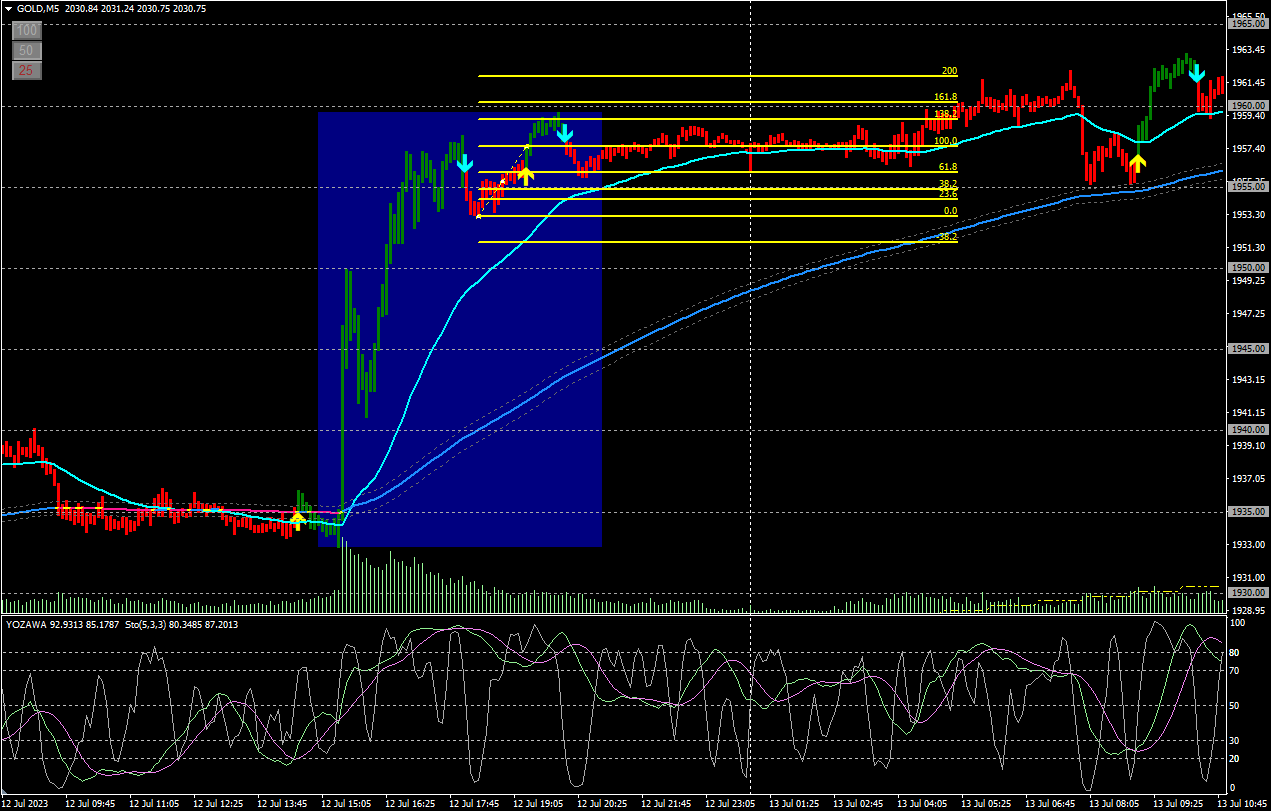
Task: Click yellow up arrow near 61.8 Fibonacci line
Action: click(x=526, y=175)
